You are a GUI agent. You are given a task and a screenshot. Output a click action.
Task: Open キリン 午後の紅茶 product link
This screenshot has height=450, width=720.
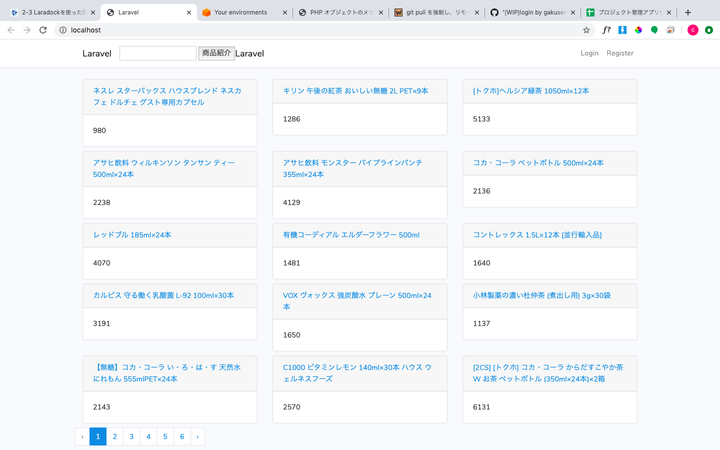pyautogui.click(x=355, y=91)
